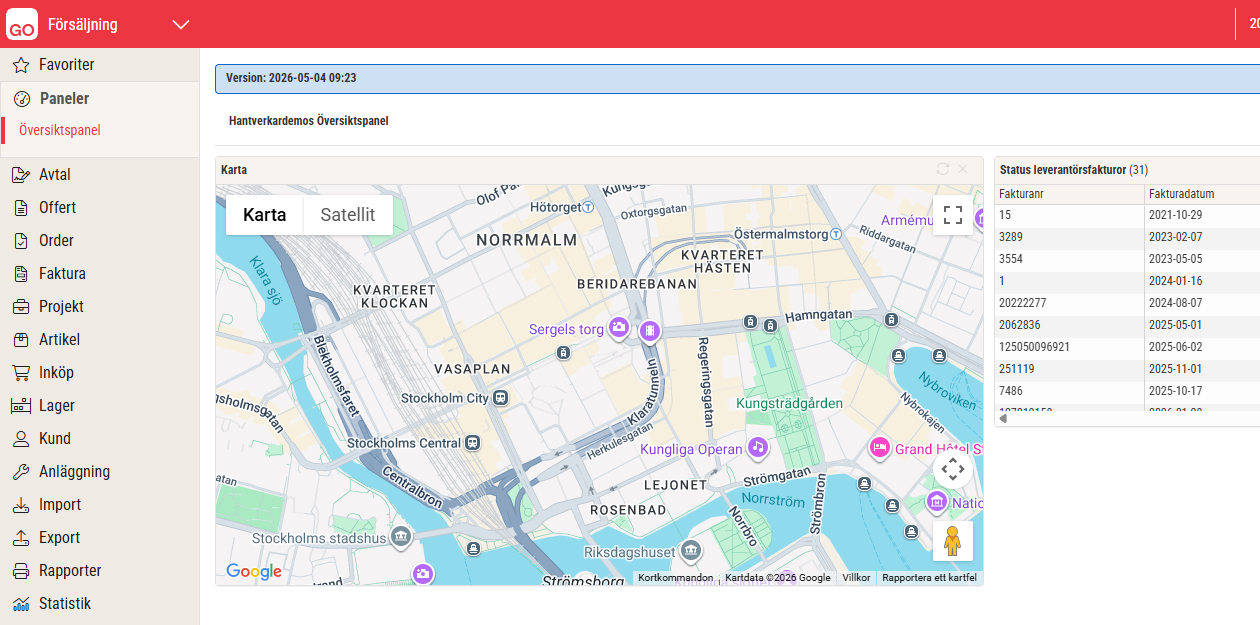
Task: Click the Riksdagshuset map marker
Action: pyautogui.click(x=690, y=550)
